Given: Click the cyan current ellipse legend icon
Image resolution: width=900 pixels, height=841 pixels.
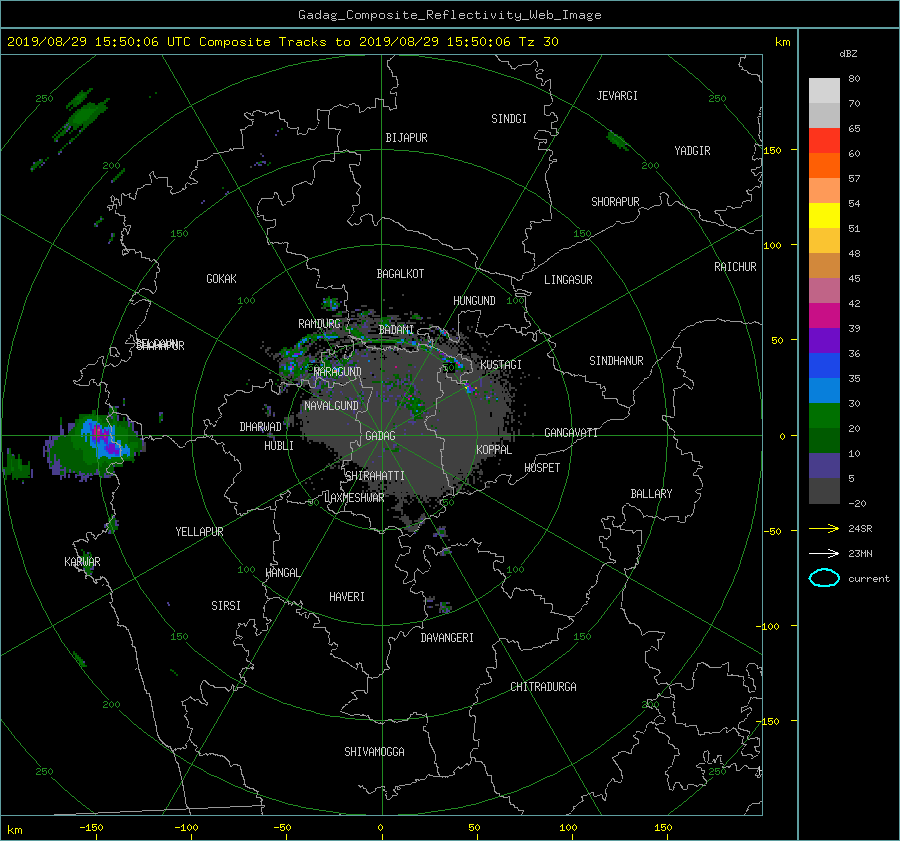Looking at the screenshot, I should 824,578.
